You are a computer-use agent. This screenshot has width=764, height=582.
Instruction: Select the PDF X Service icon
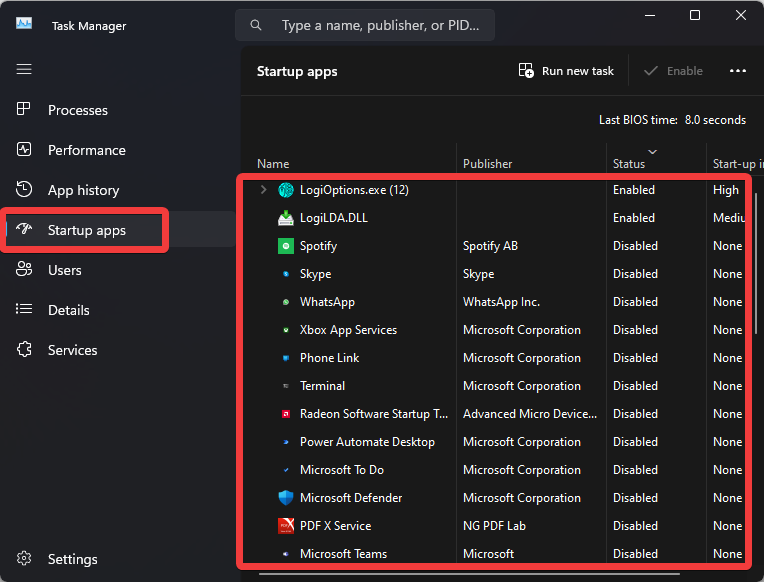coord(286,526)
